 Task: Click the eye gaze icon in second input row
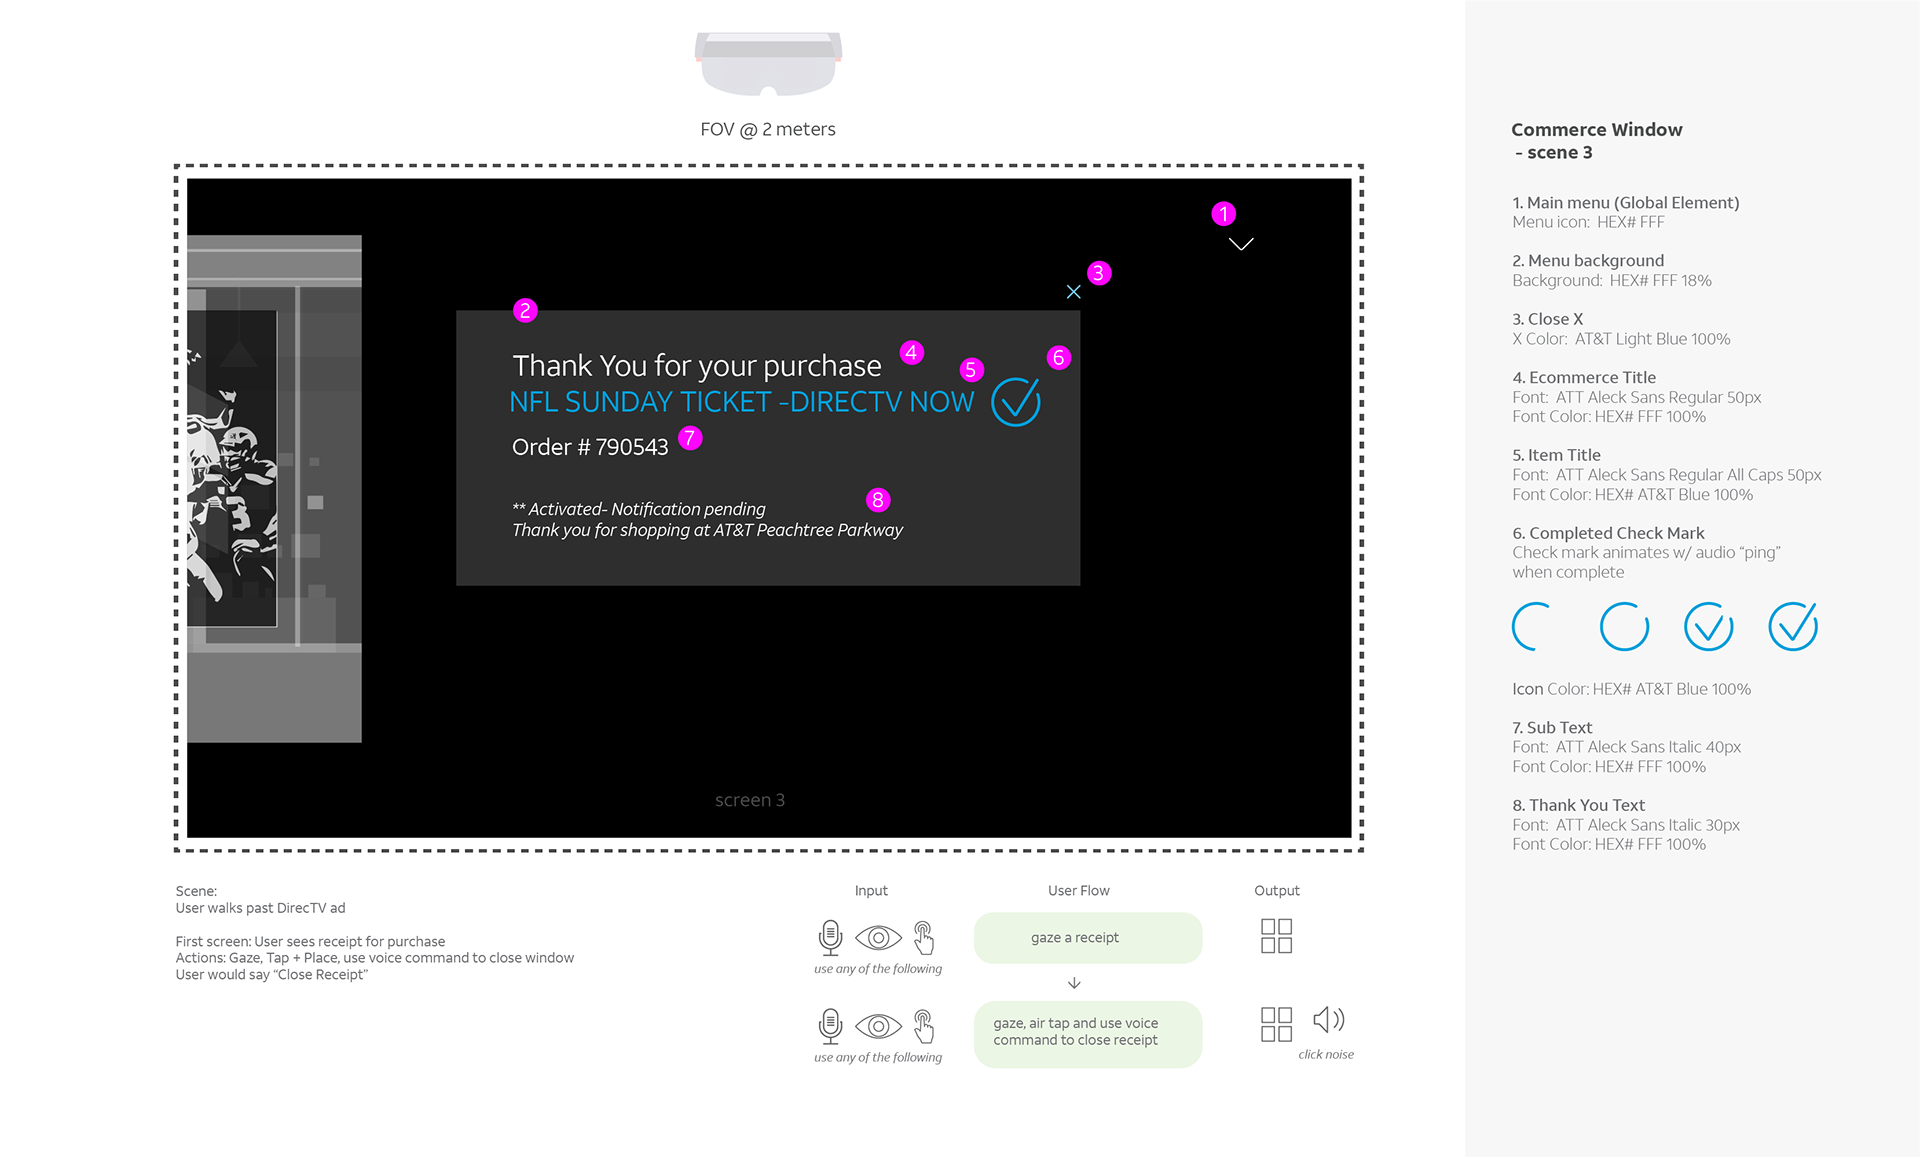(878, 1026)
